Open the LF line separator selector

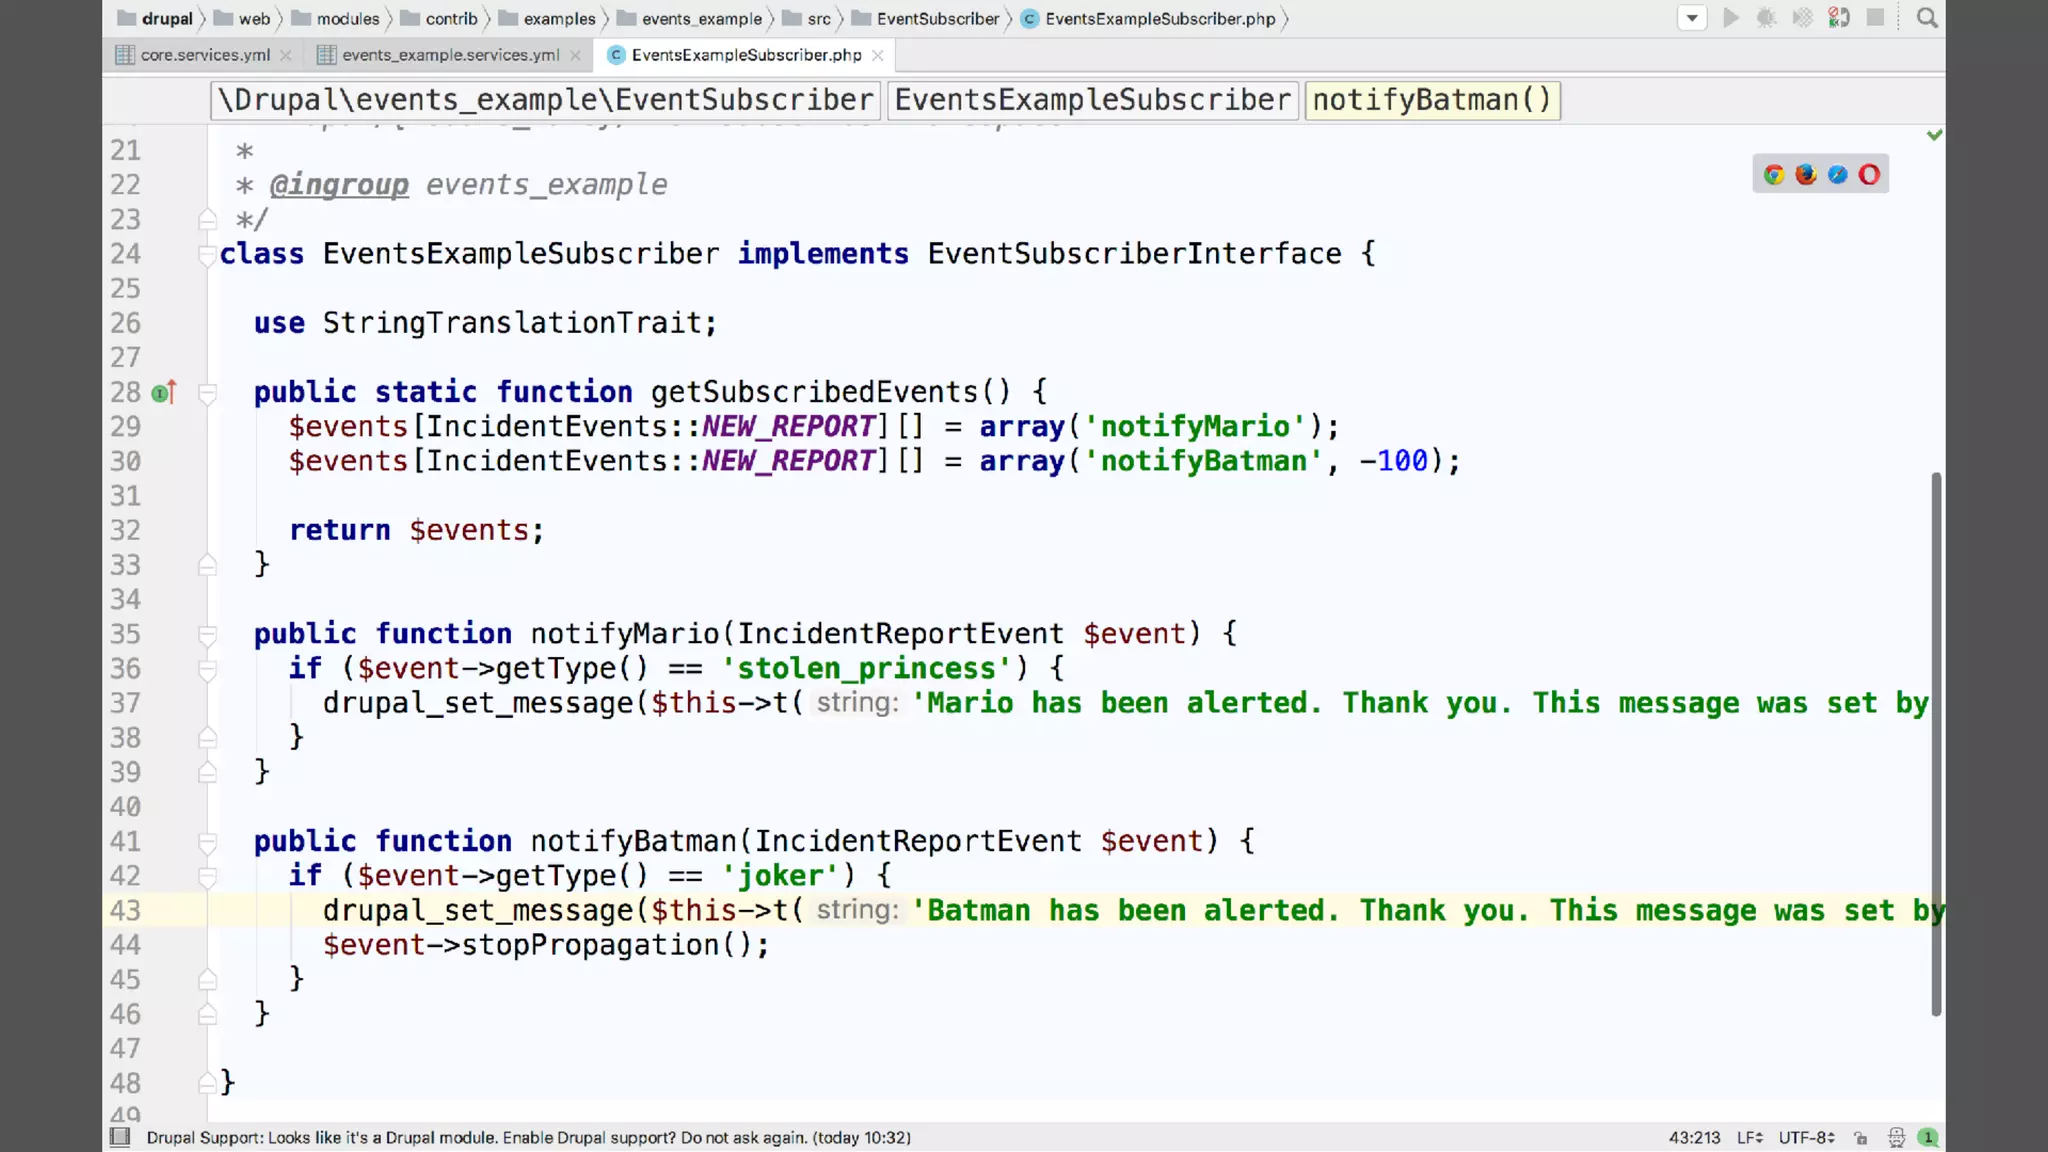pyautogui.click(x=1750, y=1137)
